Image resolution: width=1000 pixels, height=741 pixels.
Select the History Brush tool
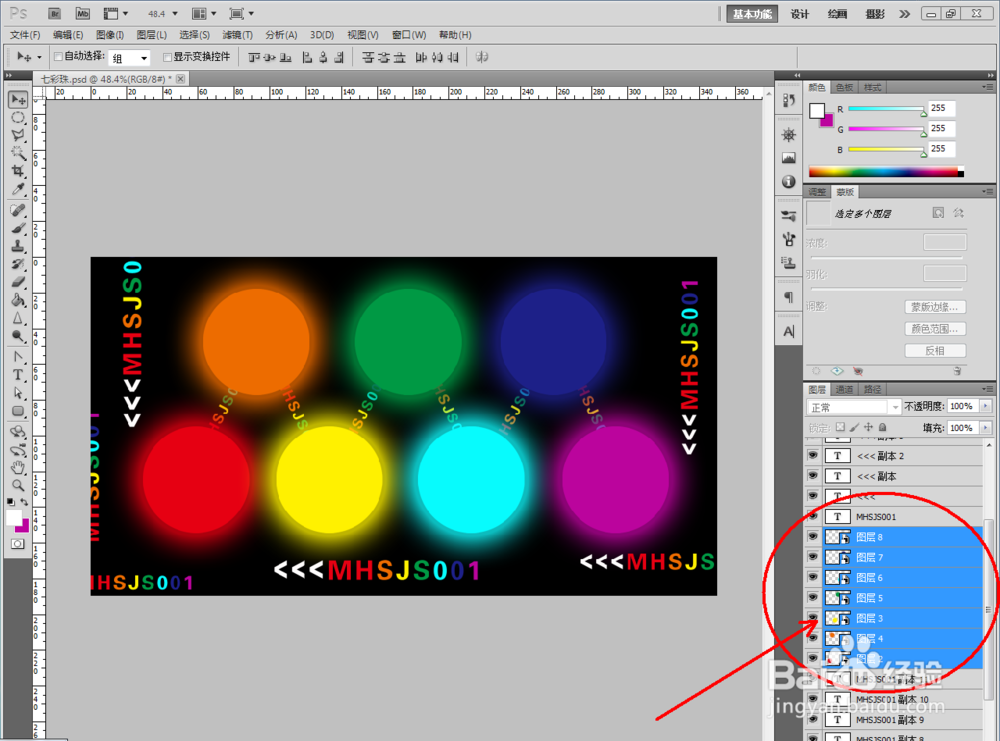click(18, 264)
